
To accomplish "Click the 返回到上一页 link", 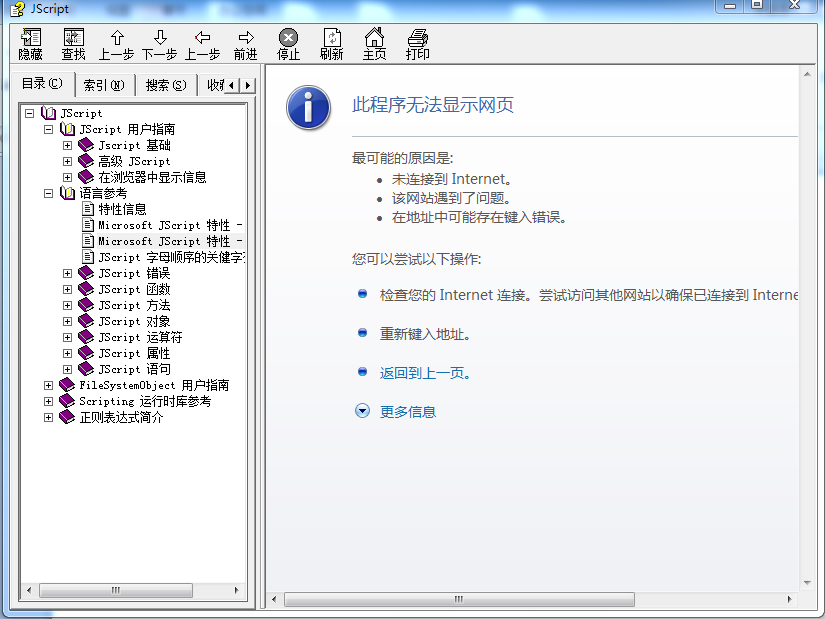I will pos(425,373).
